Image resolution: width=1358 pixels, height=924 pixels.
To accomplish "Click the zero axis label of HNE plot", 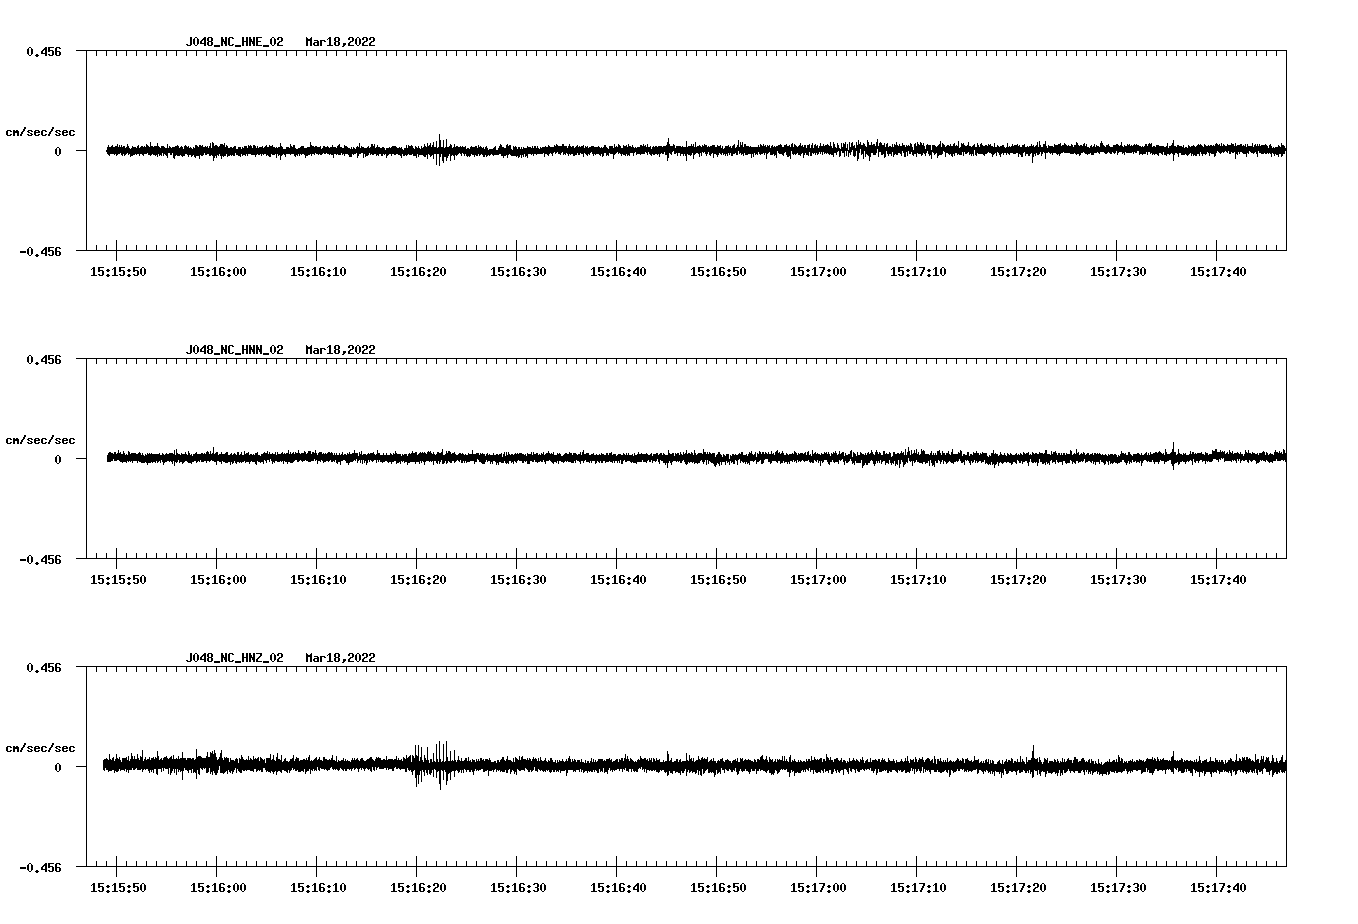I will [x=58, y=151].
